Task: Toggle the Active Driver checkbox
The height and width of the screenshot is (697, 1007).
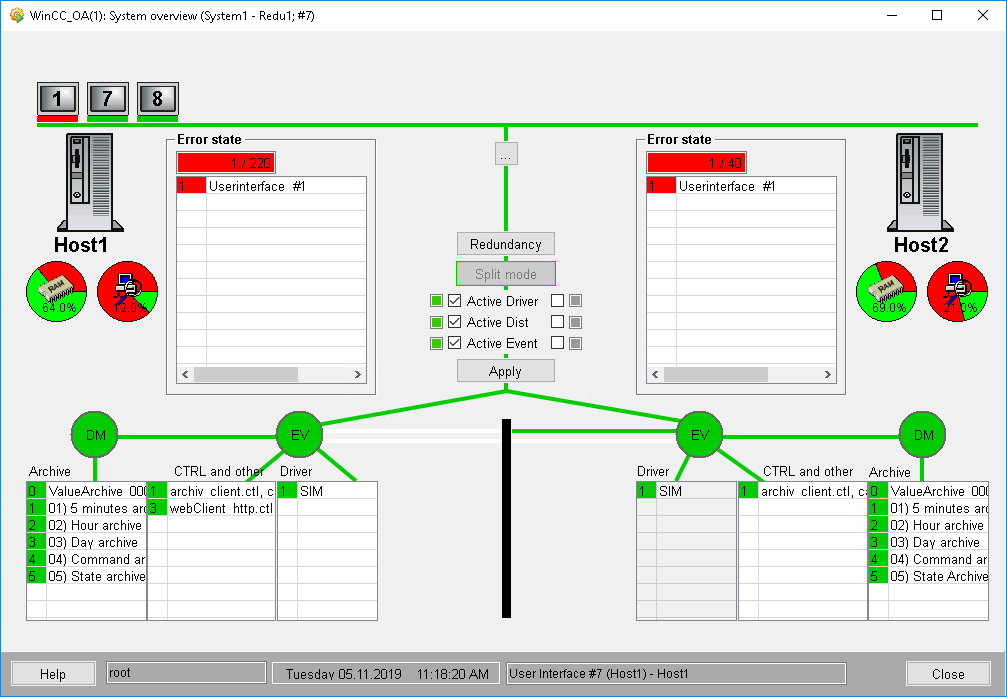Action: (455, 301)
